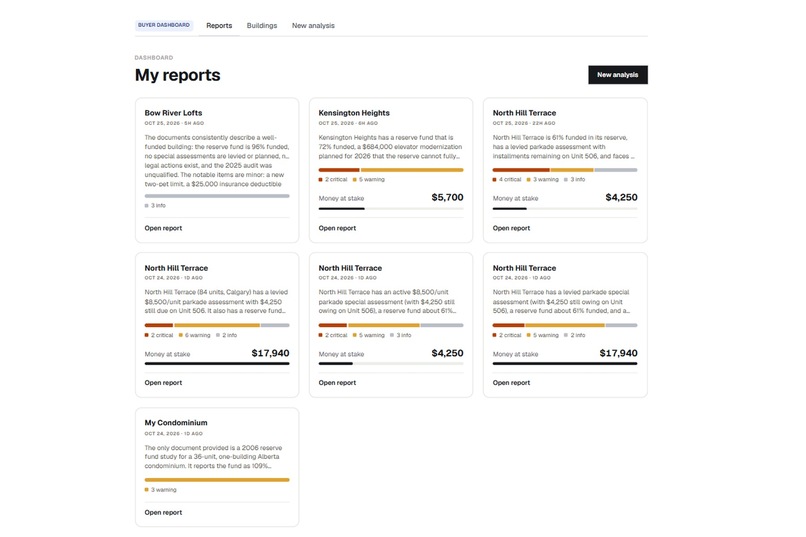Open report on card mentioning active $8,500/unit assessment
The width and height of the screenshot is (806, 537).
point(337,383)
